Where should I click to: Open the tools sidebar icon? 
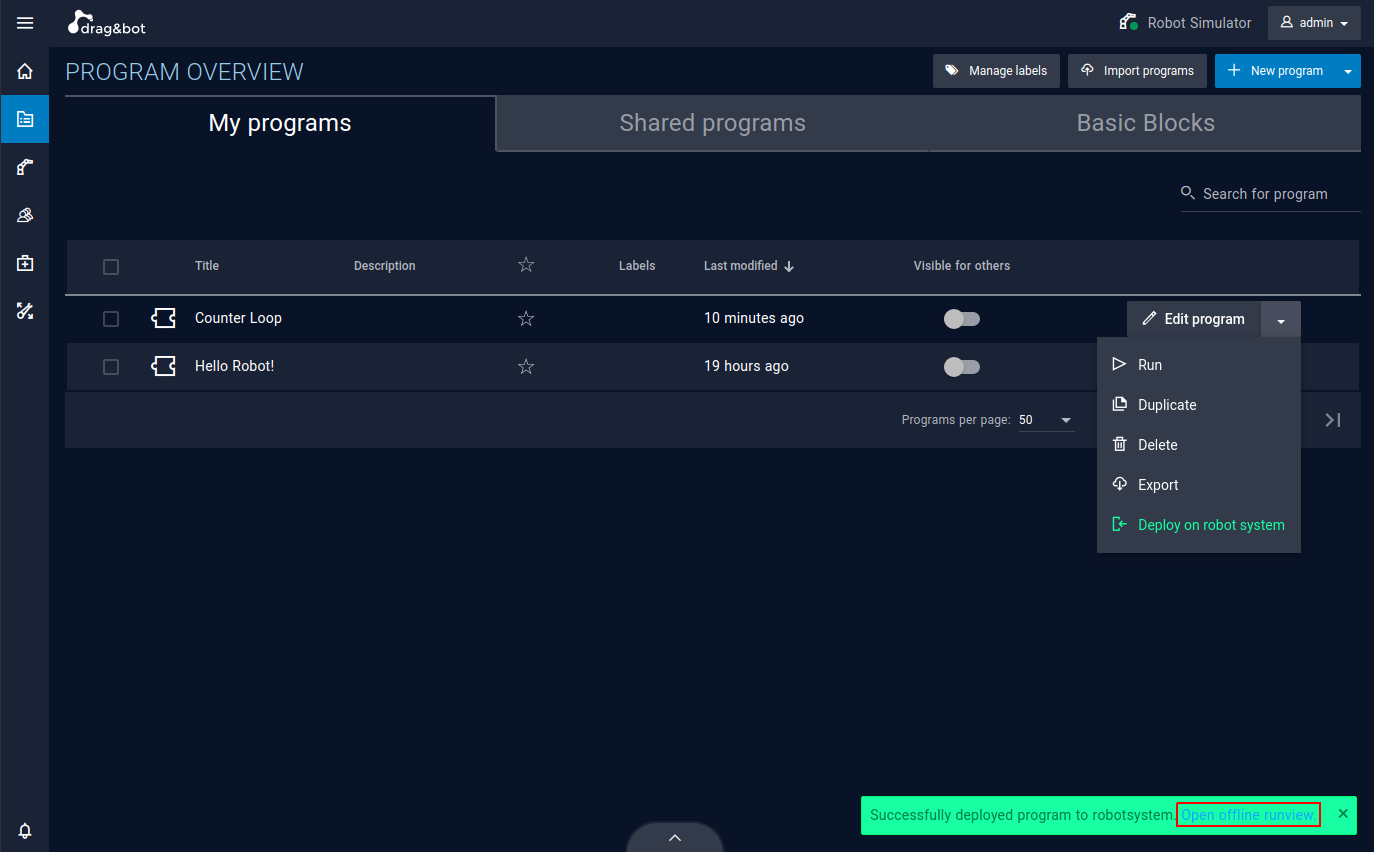25,311
